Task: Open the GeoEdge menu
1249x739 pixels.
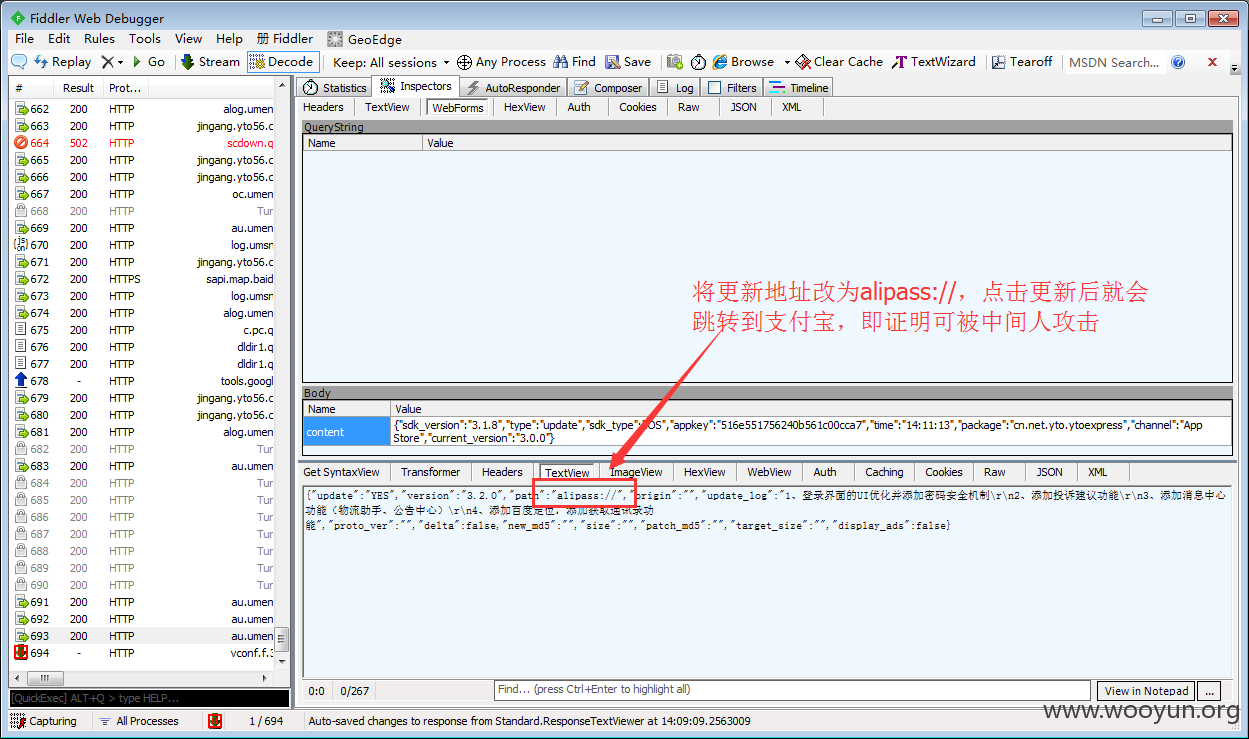Action: point(365,39)
